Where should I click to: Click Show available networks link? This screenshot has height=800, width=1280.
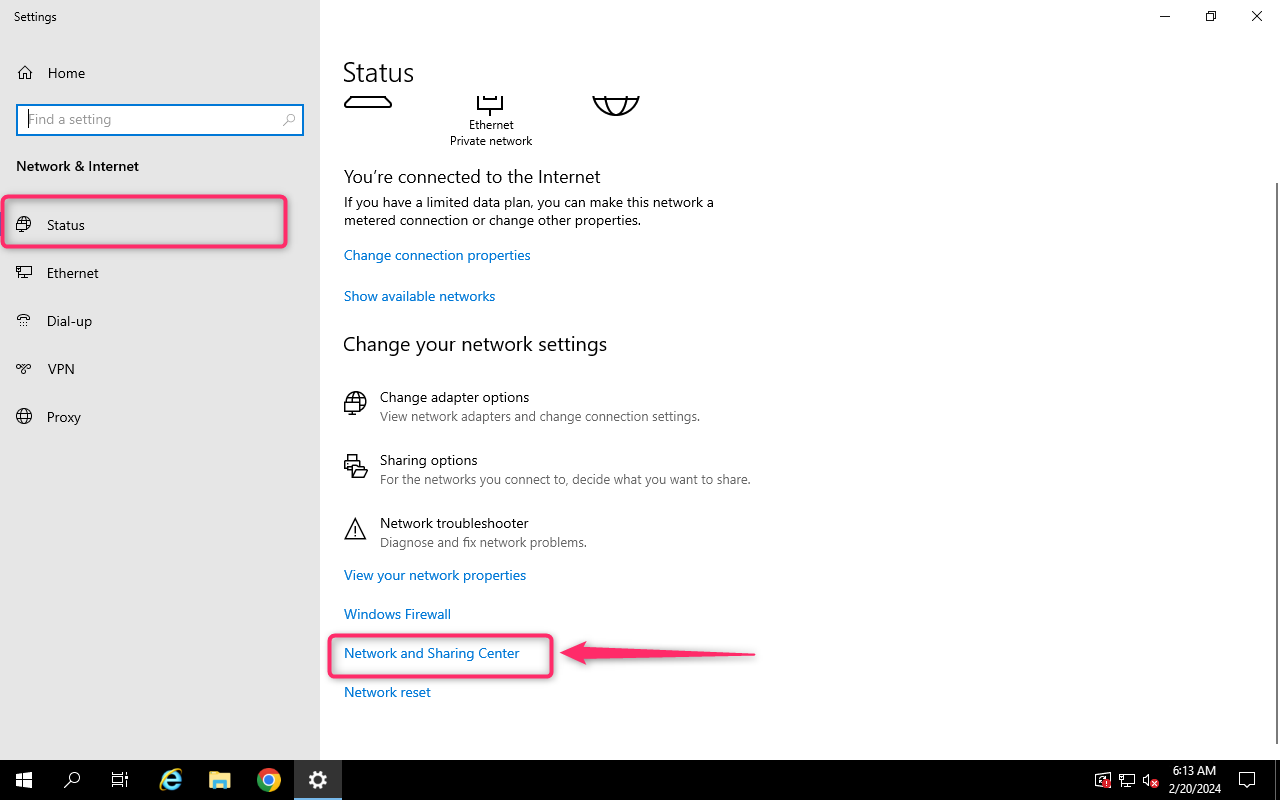tap(419, 296)
